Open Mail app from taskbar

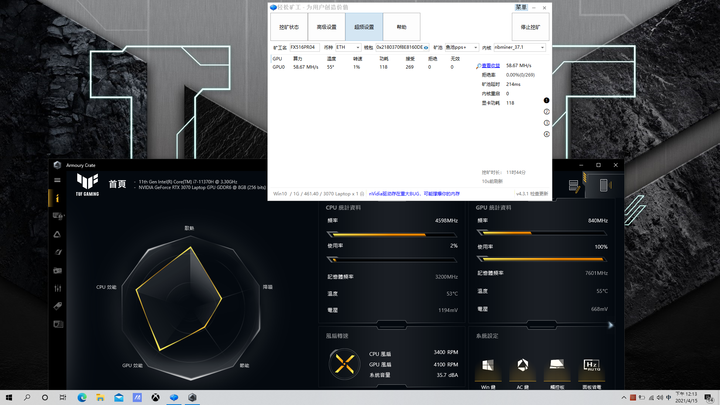pos(119,398)
